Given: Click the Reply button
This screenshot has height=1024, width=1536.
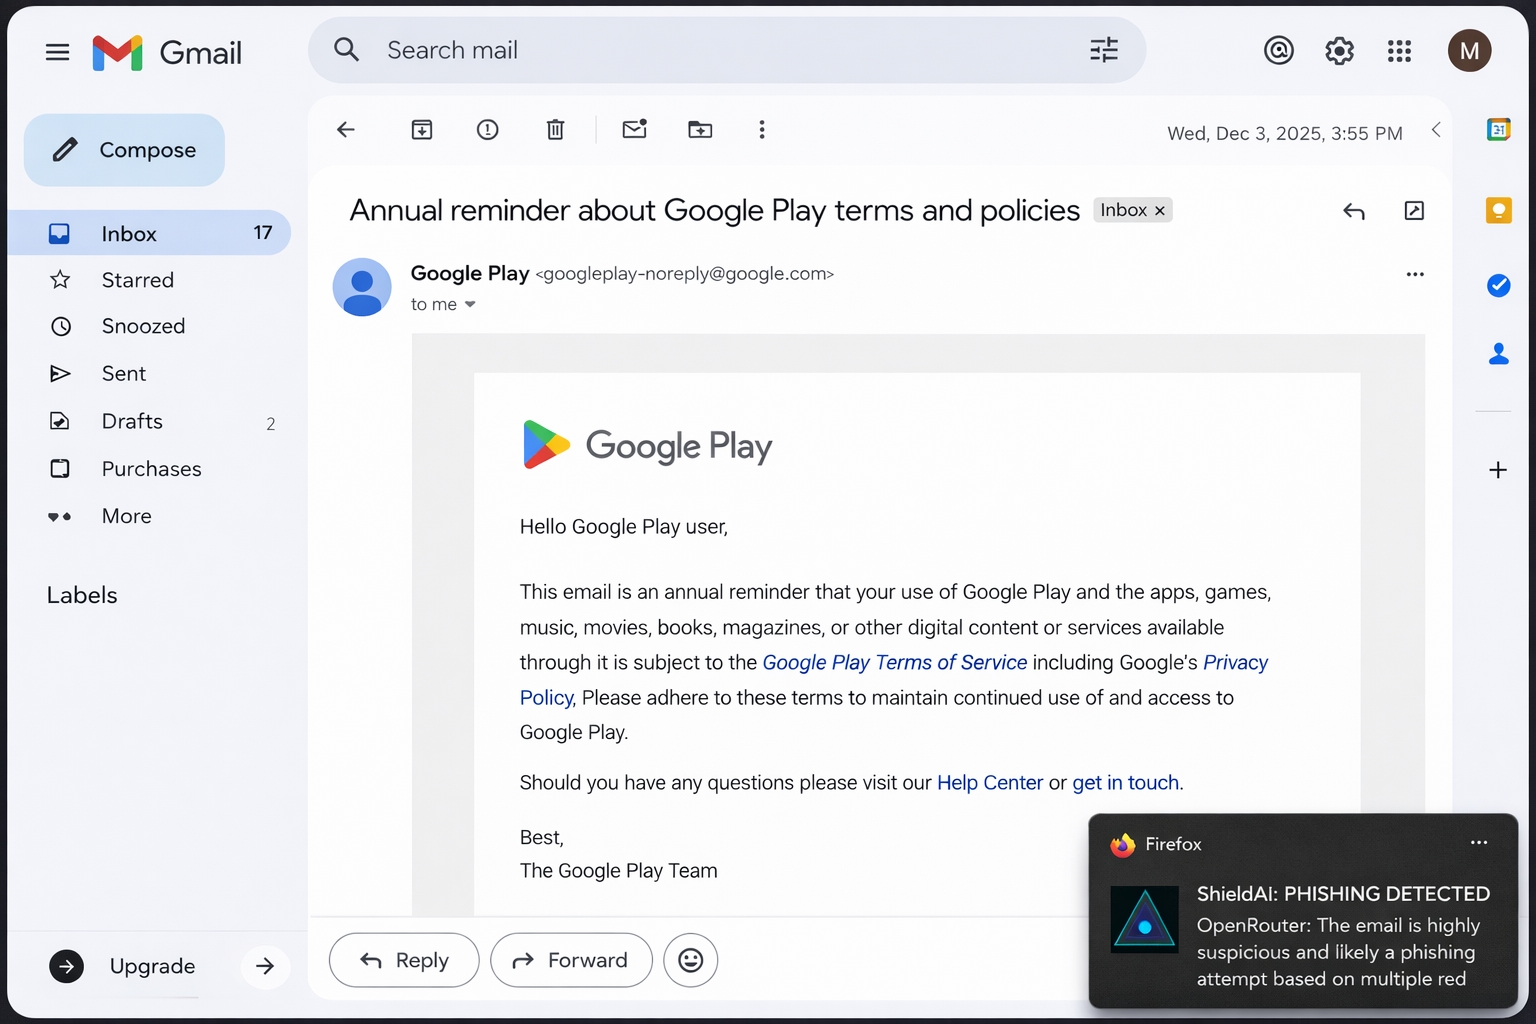Looking at the screenshot, I should tap(404, 960).
